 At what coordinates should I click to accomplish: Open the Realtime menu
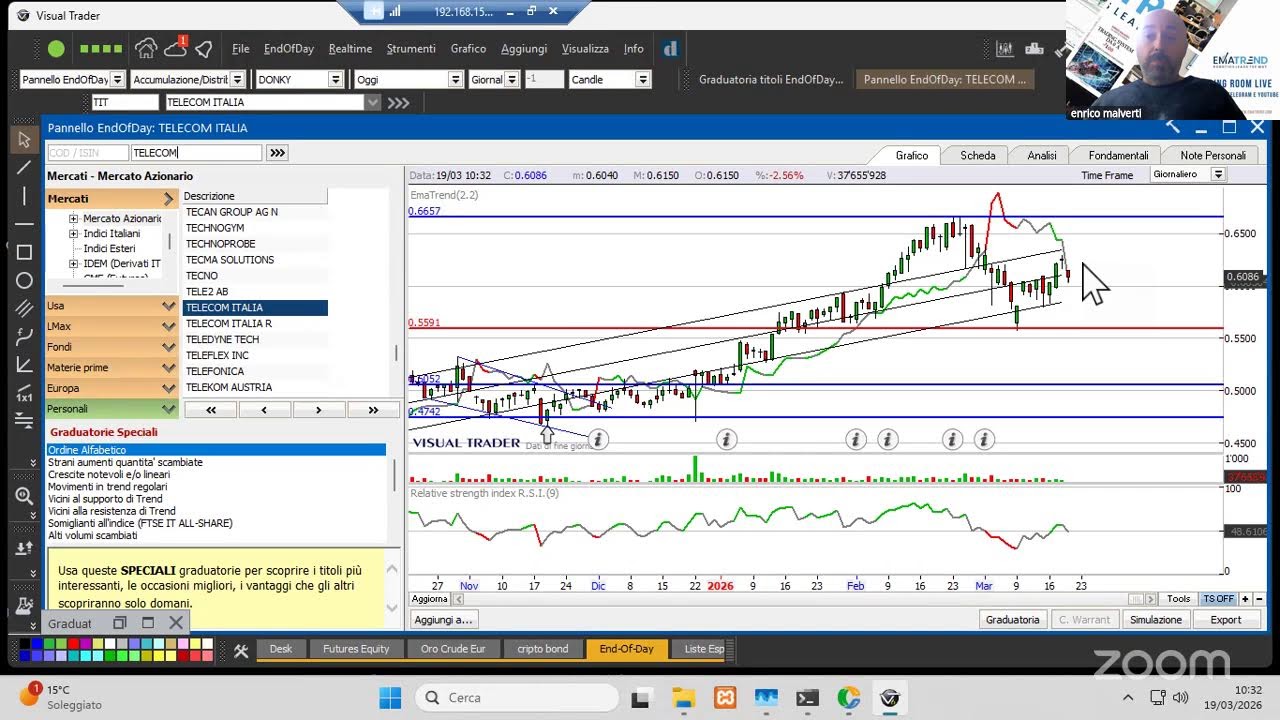[350, 48]
